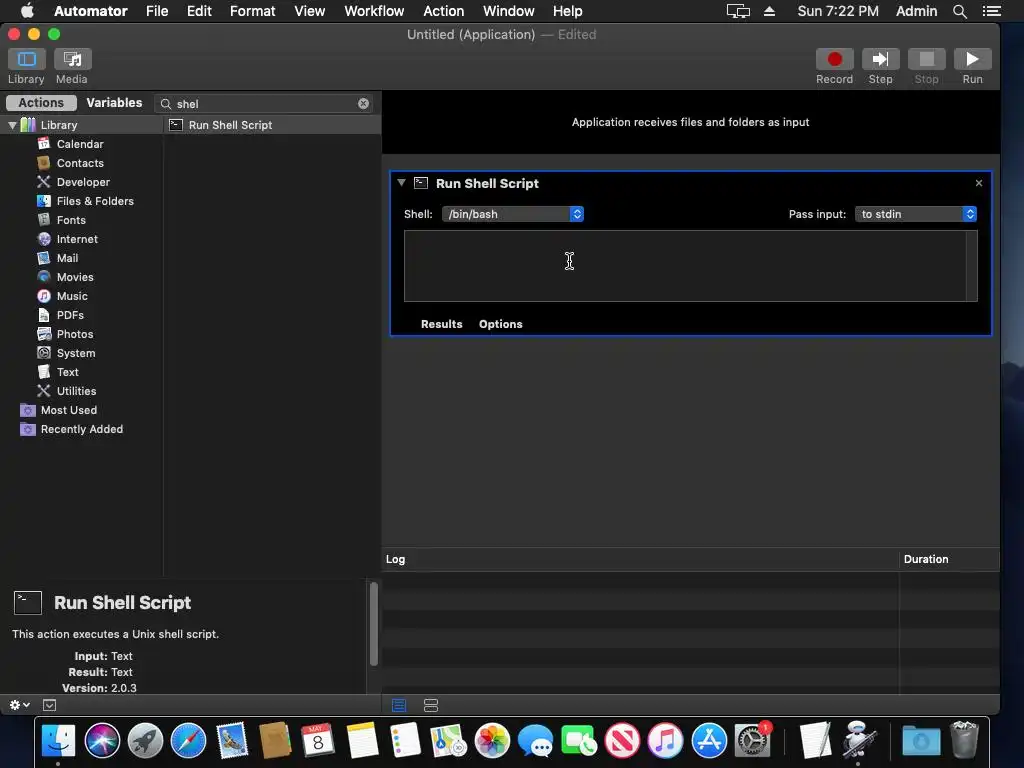Open the Trash in the Dock
The width and height of the screenshot is (1024, 768).
coord(965,741)
